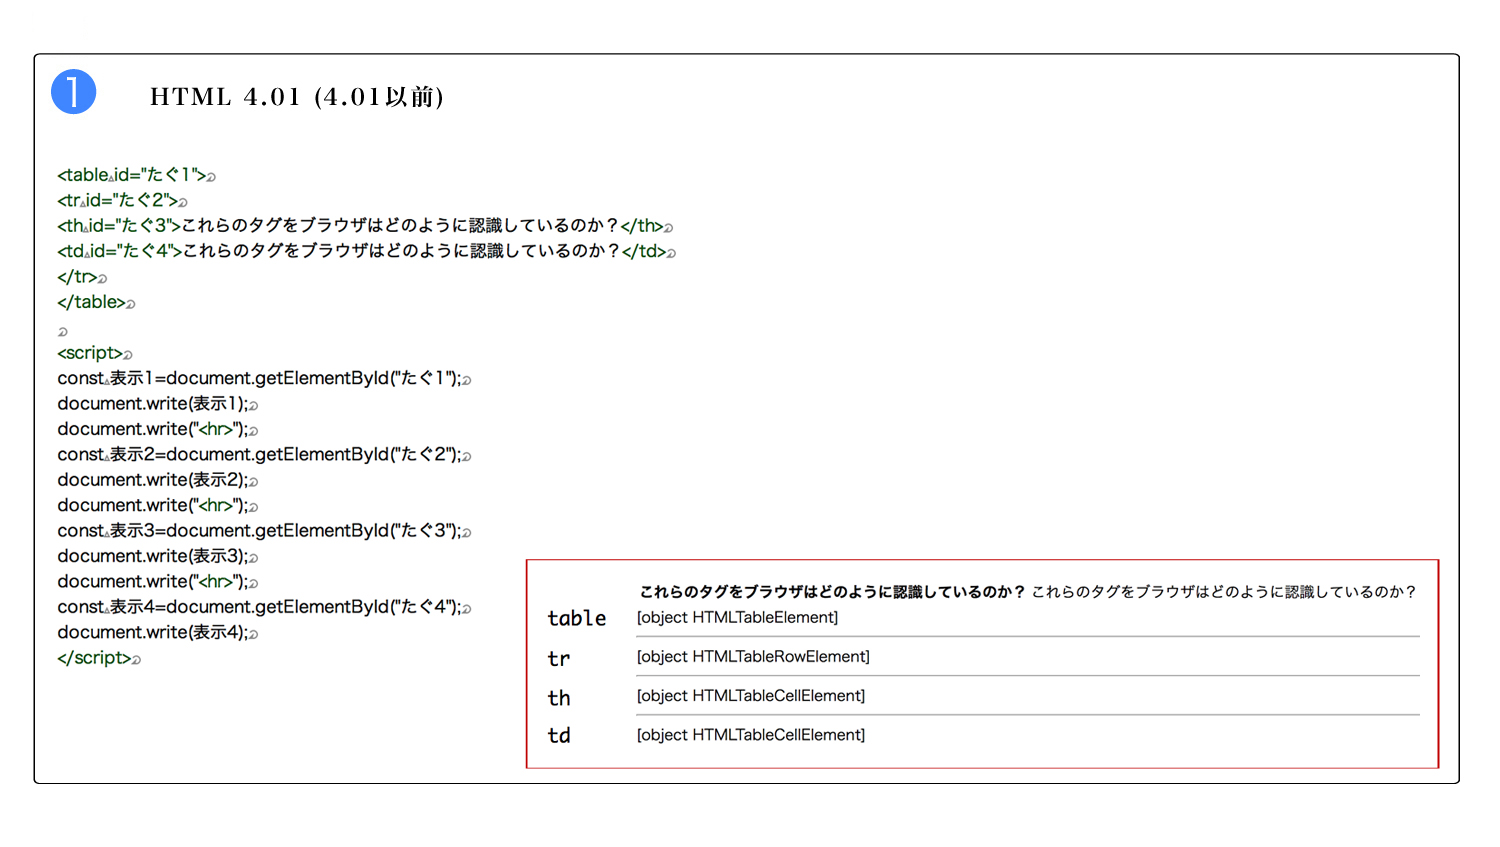Click the line const 表示4=document.getElementById("たぐ4");
Image resolution: width=1500 pixels, height=847 pixels.
[x=264, y=607]
